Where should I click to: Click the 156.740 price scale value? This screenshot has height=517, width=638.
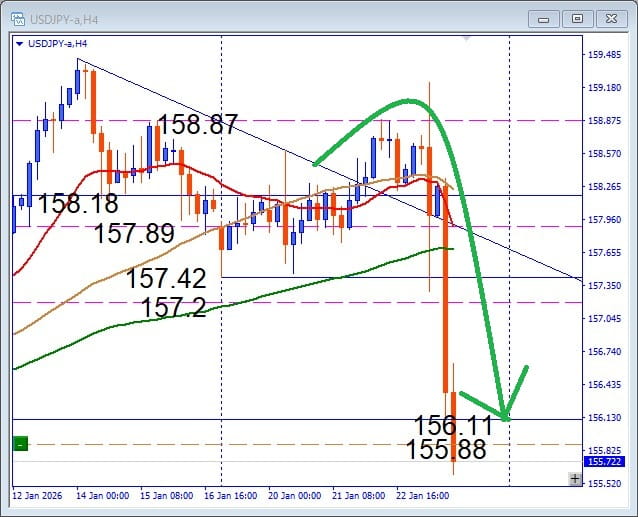pyautogui.click(x=605, y=351)
